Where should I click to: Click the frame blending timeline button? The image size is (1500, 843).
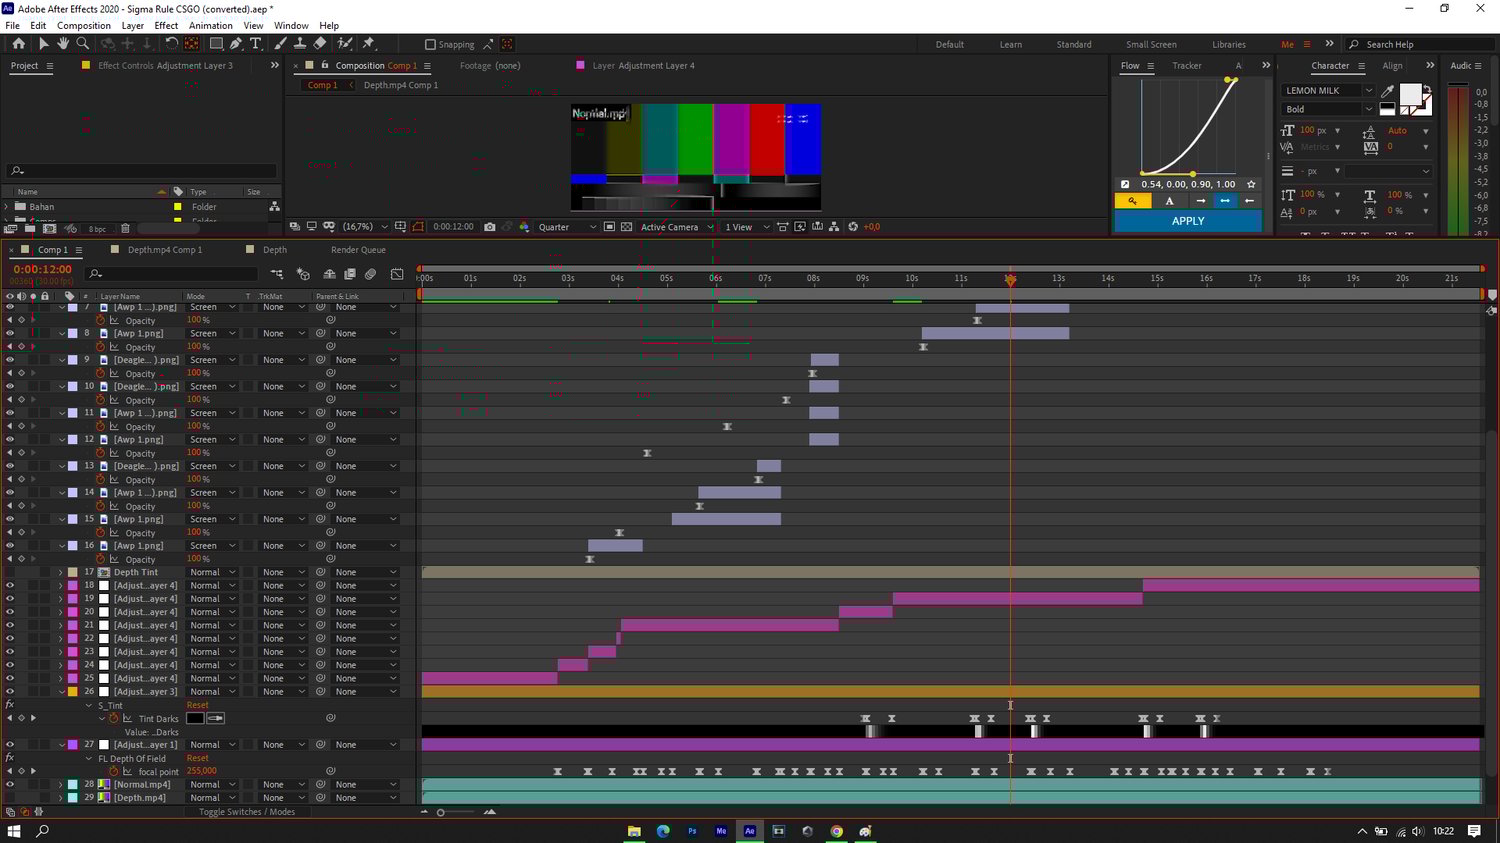tap(350, 274)
